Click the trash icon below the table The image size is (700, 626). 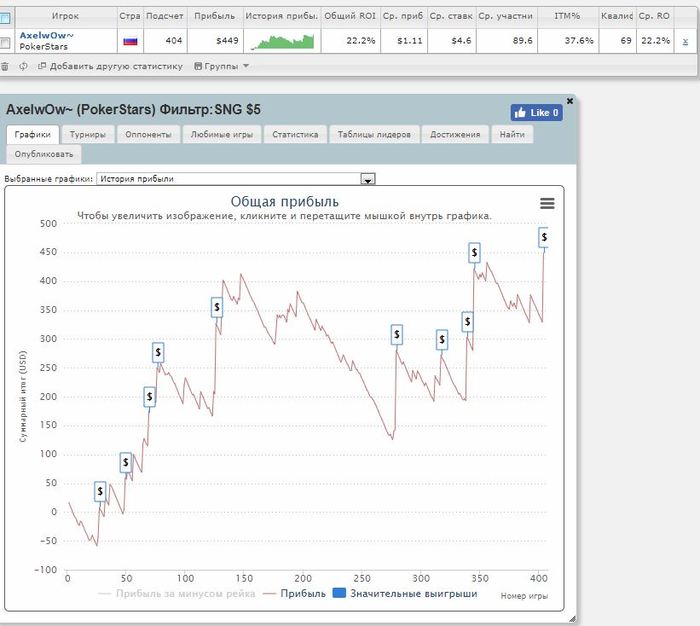tap(4, 67)
